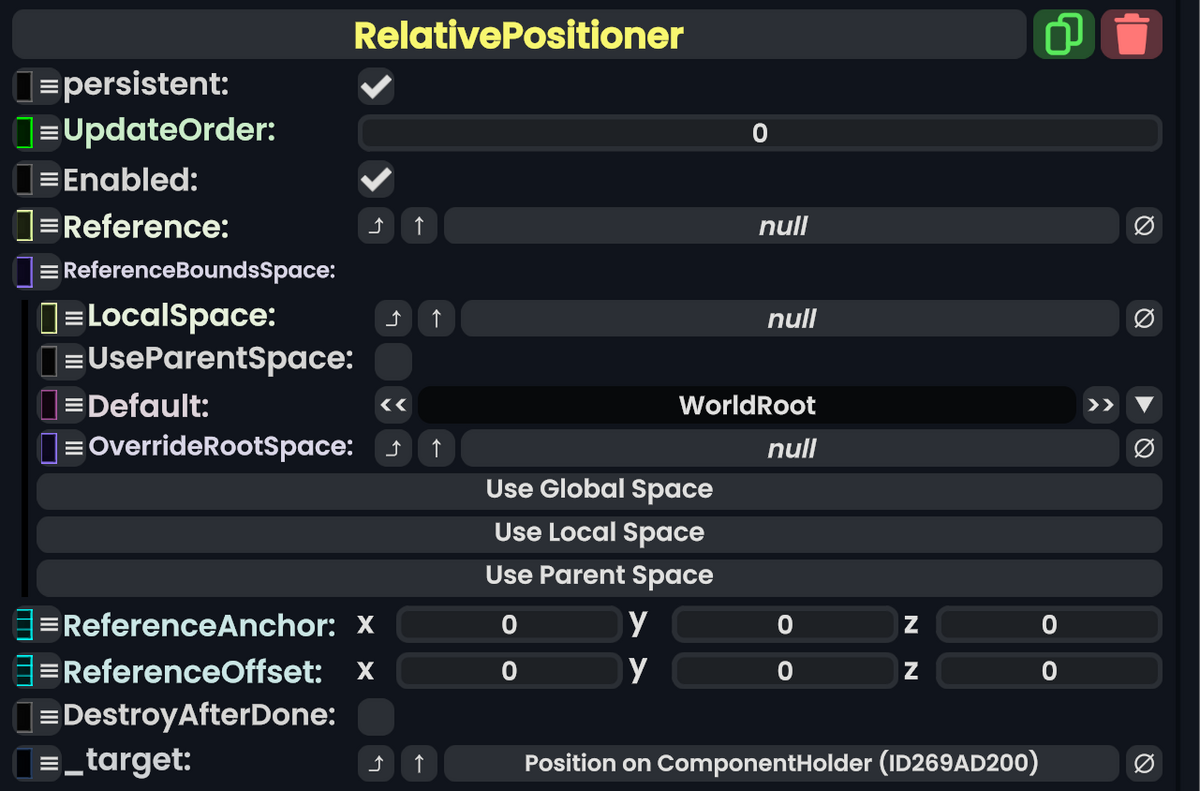The height and width of the screenshot is (791, 1200).
Task: Clear the _target field via the Ø icon
Action: click(1144, 763)
